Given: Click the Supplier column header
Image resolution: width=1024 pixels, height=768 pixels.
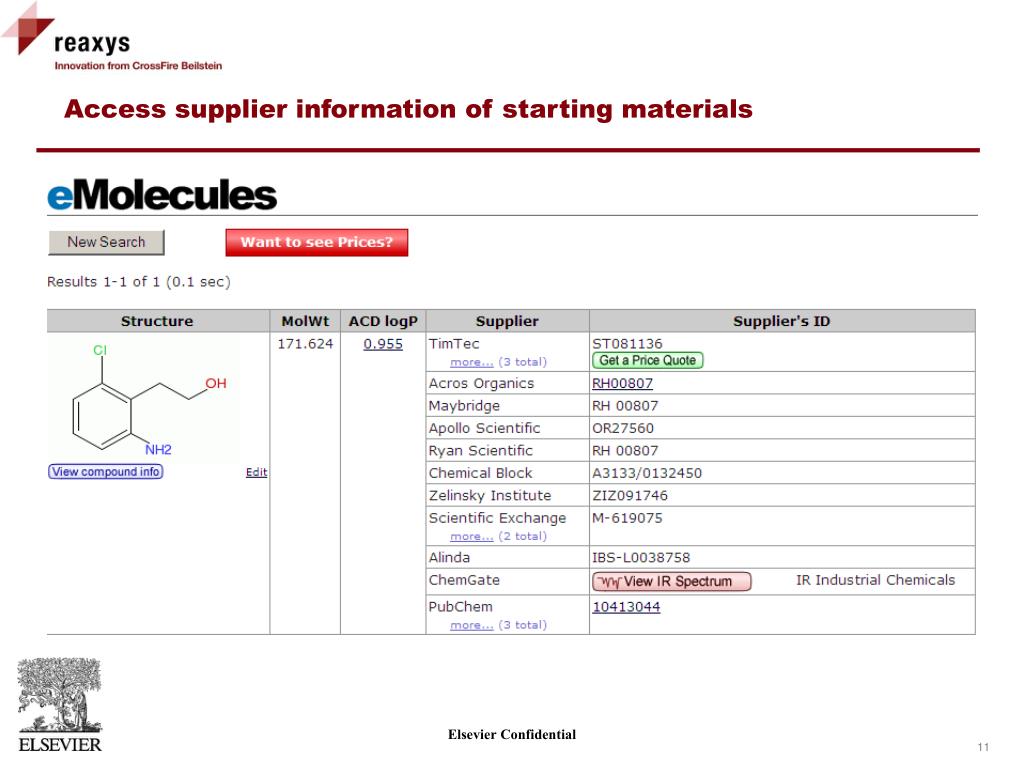Looking at the screenshot, I should click(507, 321).
